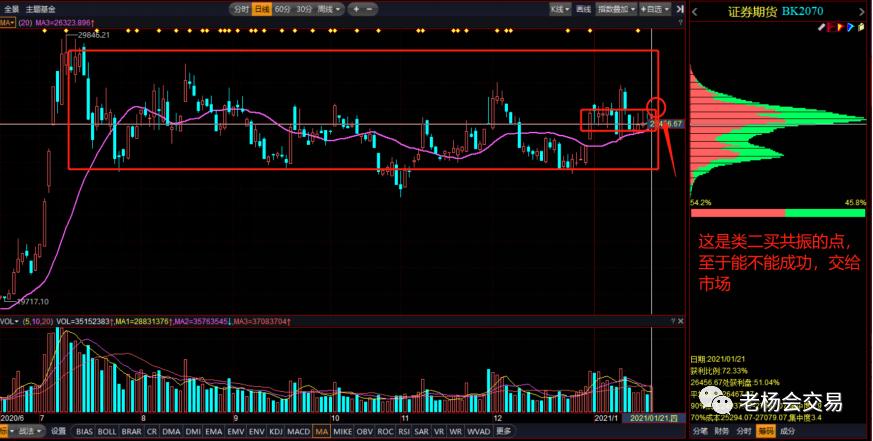The width and height of the screenshot is (873, 441).
Task: Click the red flag marker icon
Action: pos(831,27)
